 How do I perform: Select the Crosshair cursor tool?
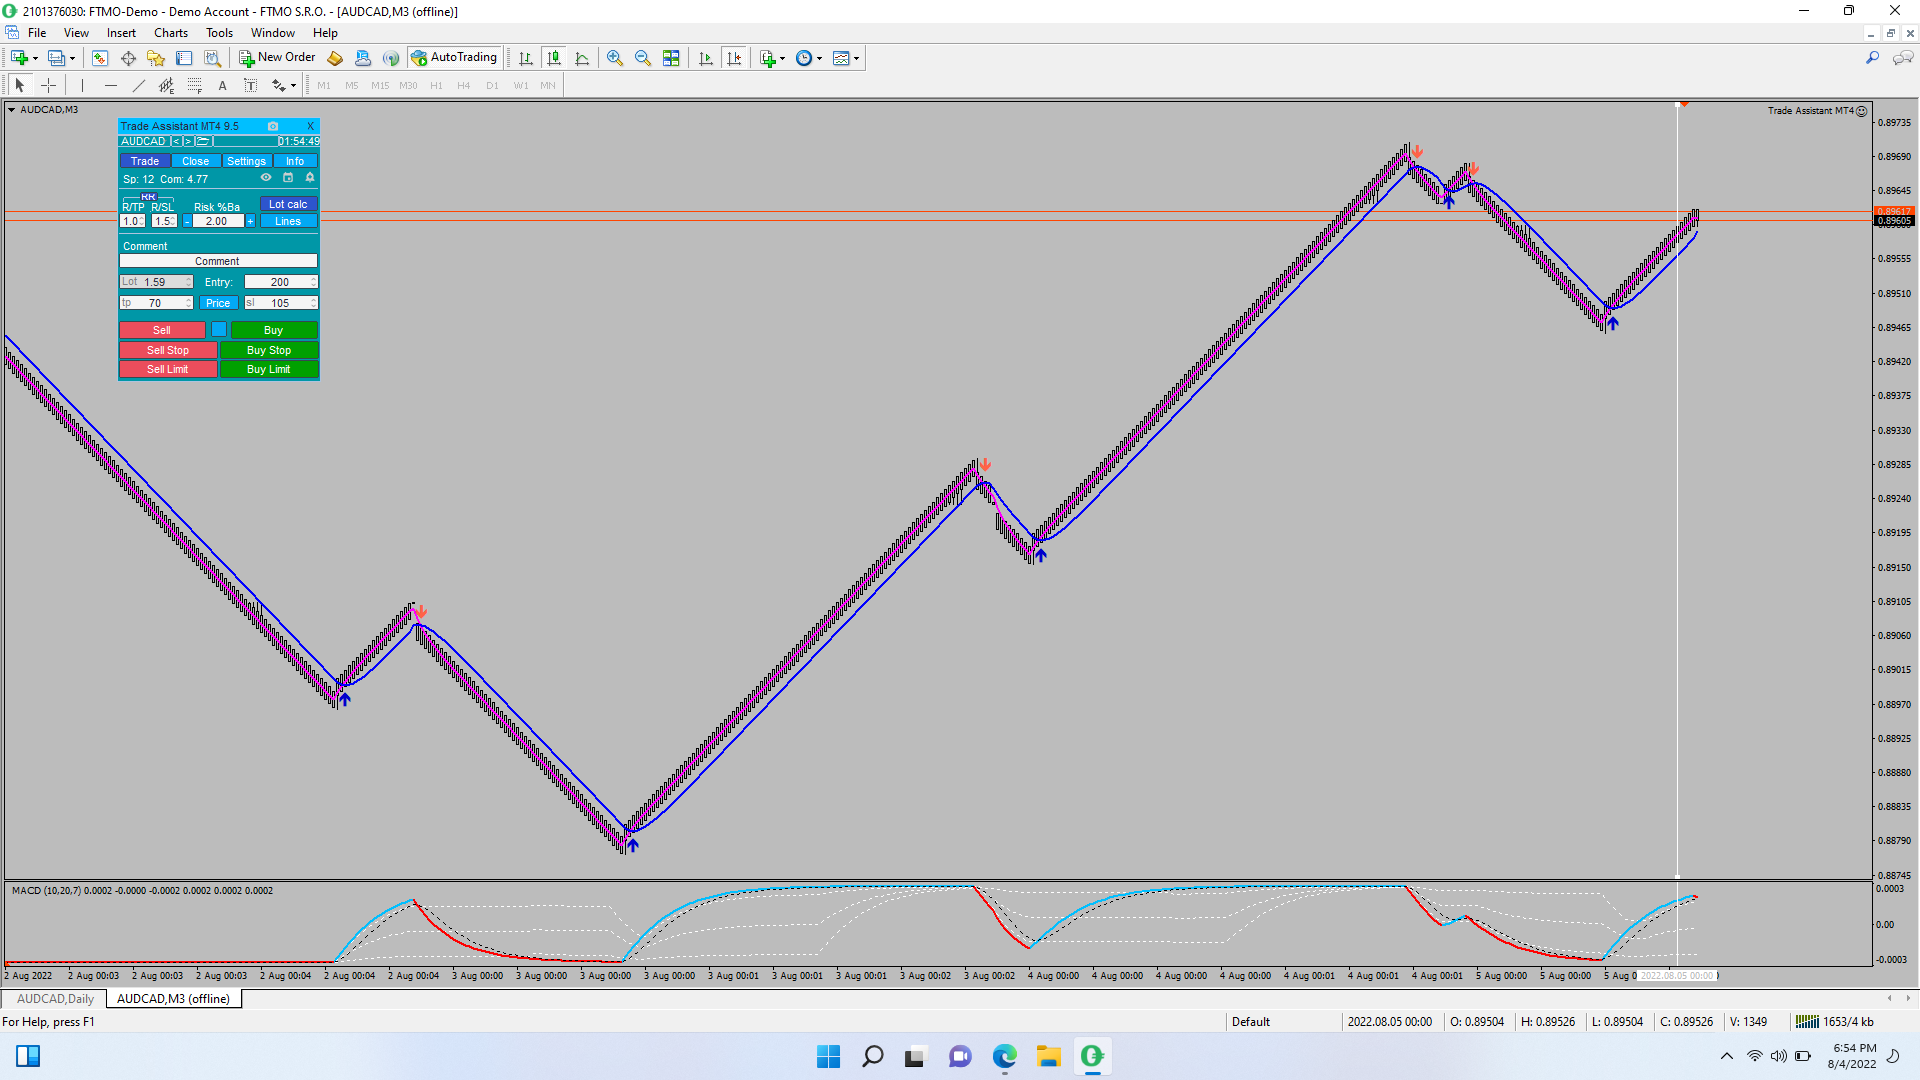pyautogui.click(x=48, y=85)
